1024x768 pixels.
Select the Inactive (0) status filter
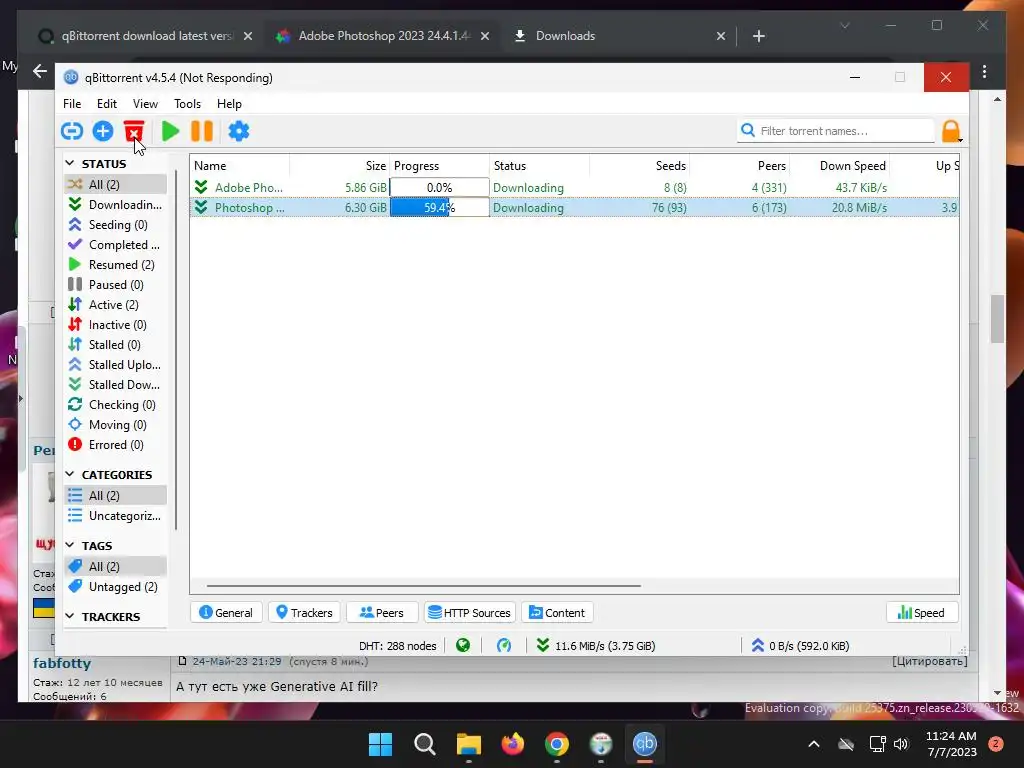[x=115, y=325]
